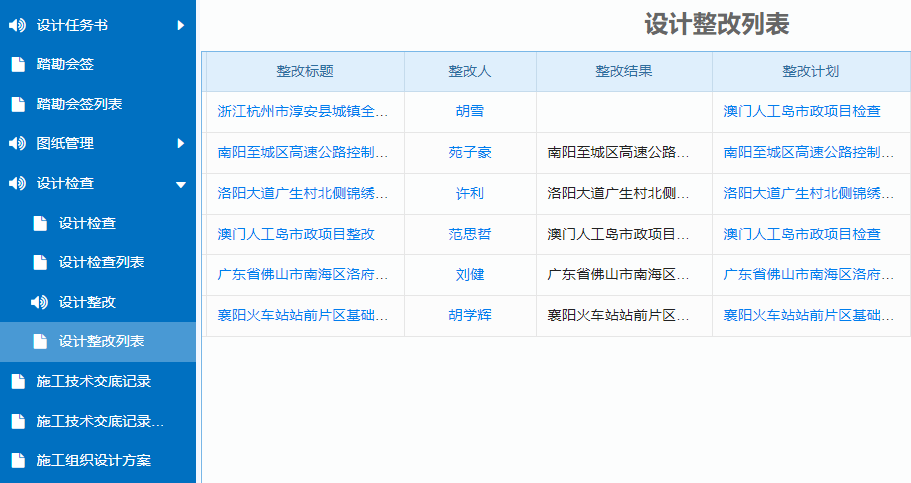Open the 设计整改列表 menu item
Viewport: 911px width, 483px height.
(x=101, y=342)
